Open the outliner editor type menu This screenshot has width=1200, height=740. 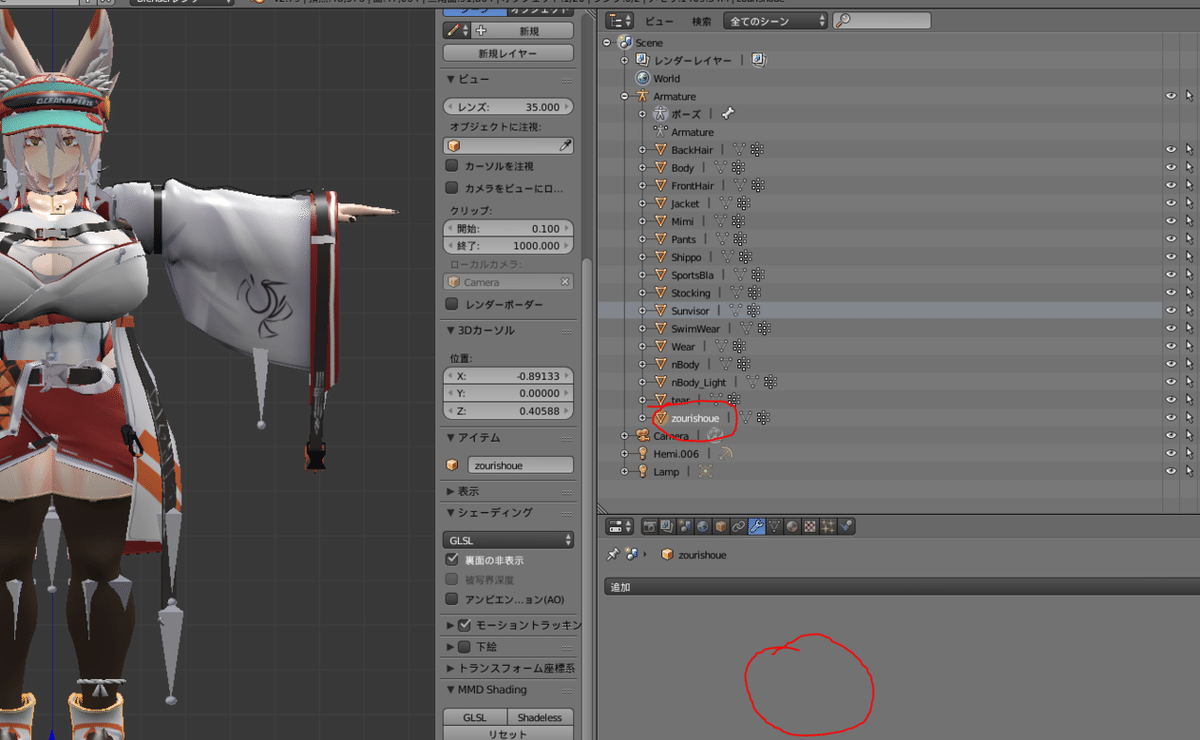pos(620,20)
